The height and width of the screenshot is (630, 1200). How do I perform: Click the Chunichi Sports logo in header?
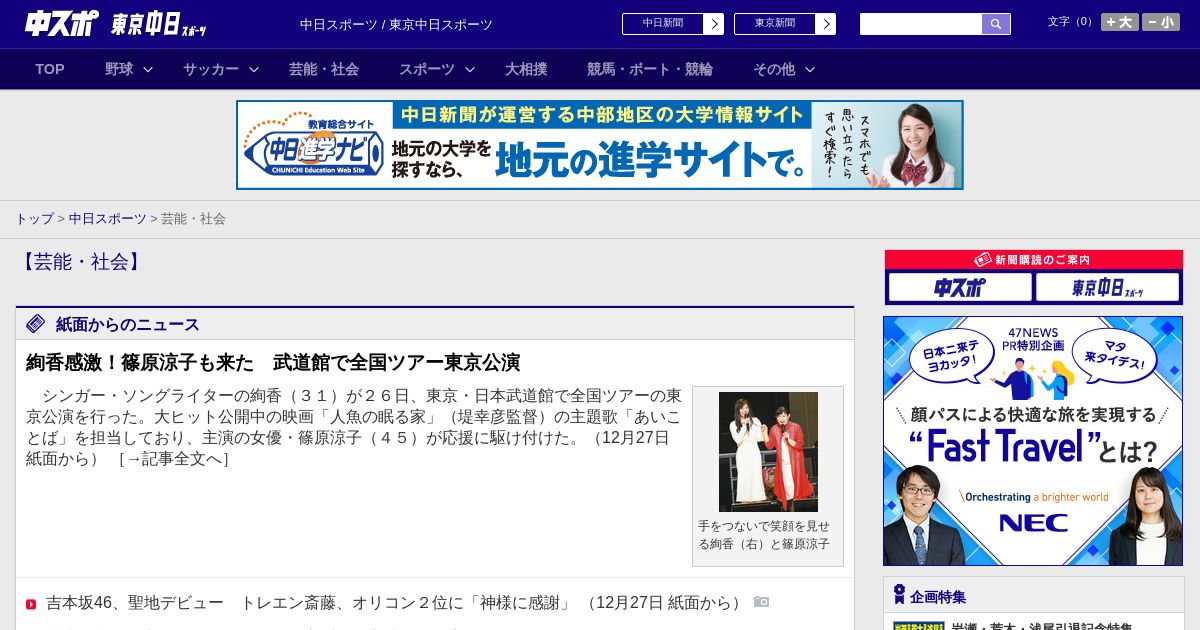point(62,23)
